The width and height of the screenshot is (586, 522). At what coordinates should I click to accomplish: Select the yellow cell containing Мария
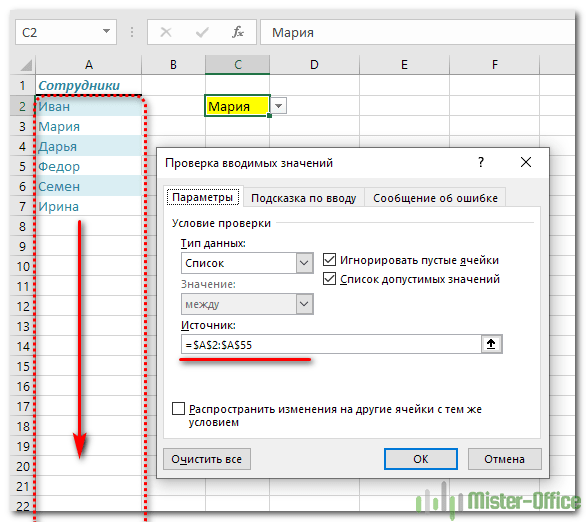pyautogui.click(x=237, y=106)
